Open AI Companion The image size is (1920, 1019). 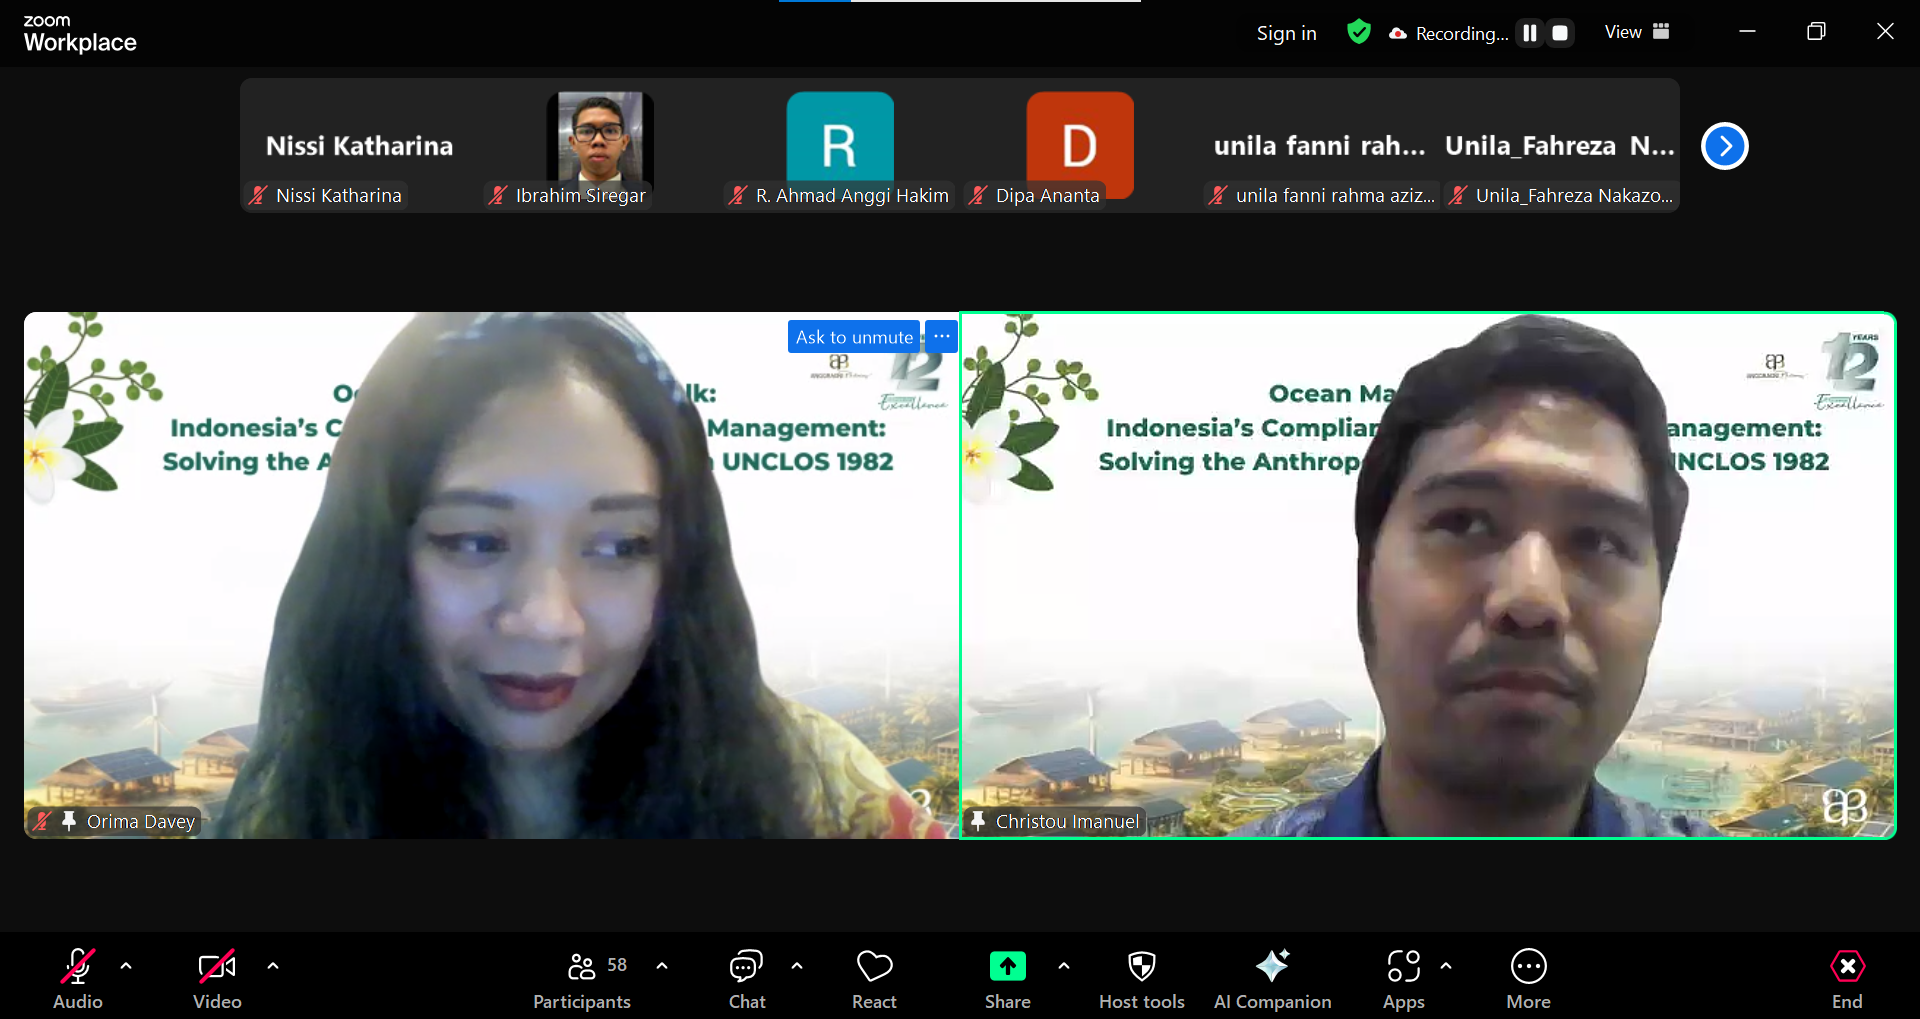(1273, 979)
